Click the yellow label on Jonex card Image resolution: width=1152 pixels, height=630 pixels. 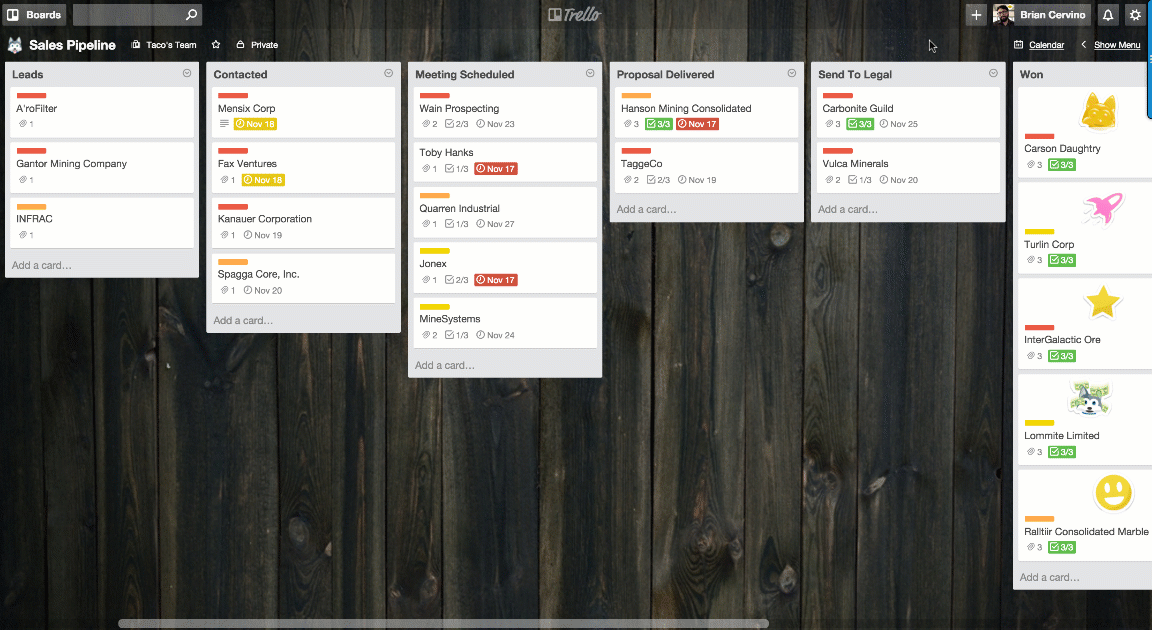coord(434,251)
